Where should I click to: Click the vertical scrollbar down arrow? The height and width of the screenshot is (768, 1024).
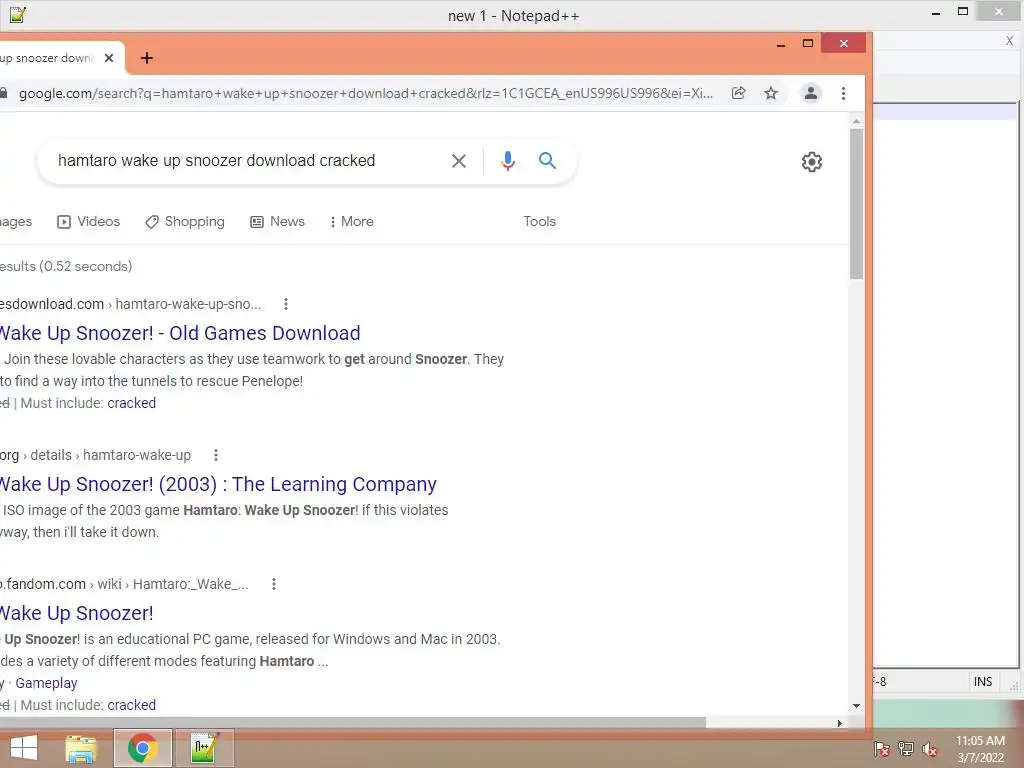click(856, 706)
